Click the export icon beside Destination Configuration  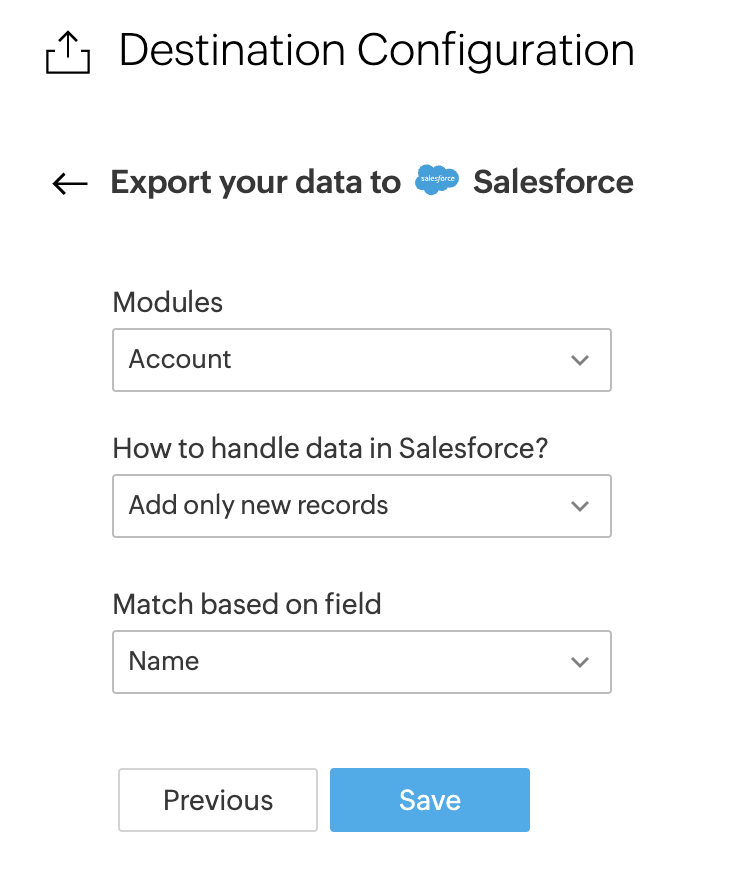tap(68, 52)
